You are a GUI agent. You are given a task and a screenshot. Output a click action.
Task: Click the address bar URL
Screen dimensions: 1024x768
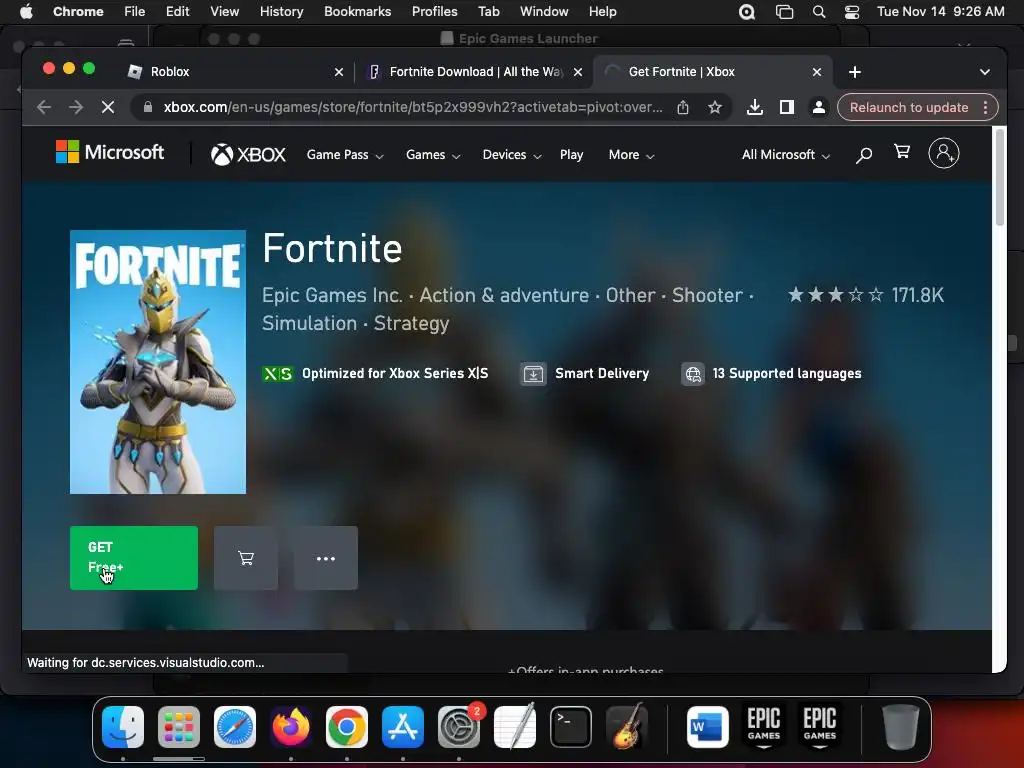click(413, 107)
